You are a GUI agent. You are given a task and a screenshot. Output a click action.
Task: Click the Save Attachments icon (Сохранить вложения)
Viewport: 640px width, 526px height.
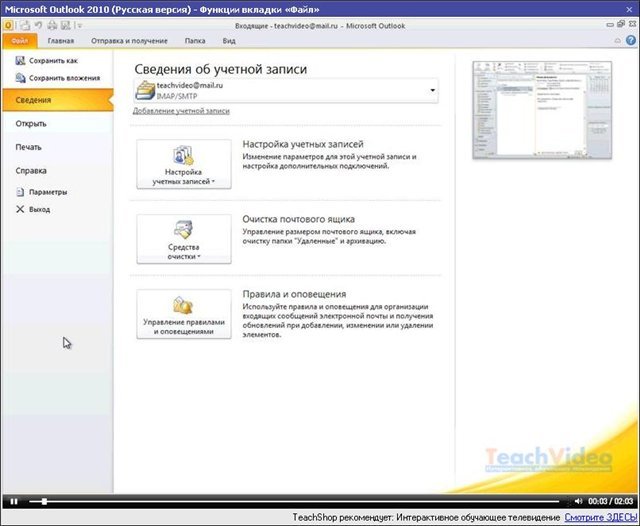20,78
